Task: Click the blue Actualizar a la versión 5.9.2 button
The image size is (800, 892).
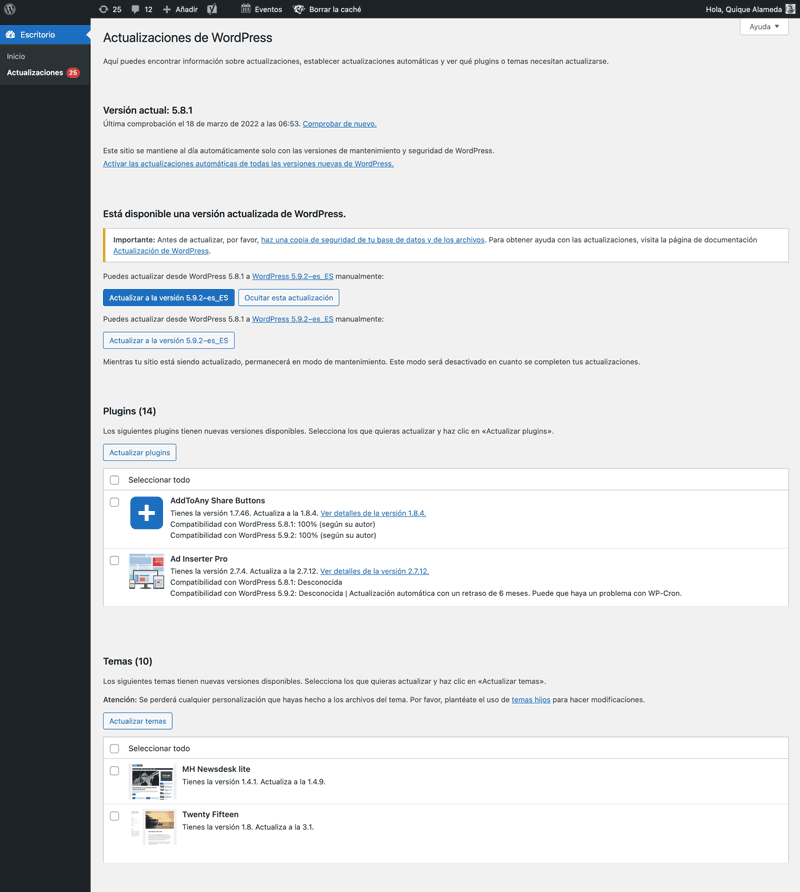Action: click(168, 298)
